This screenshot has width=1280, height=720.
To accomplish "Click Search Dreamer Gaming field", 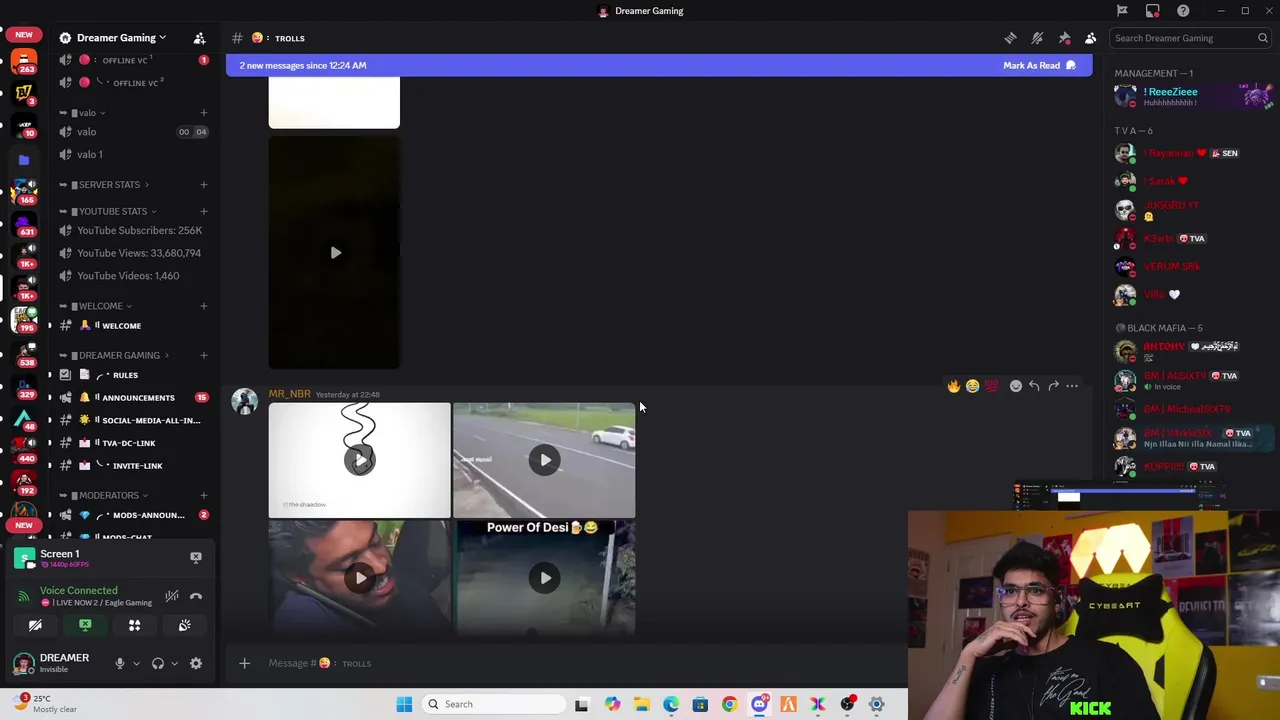I will (1191, 38).
